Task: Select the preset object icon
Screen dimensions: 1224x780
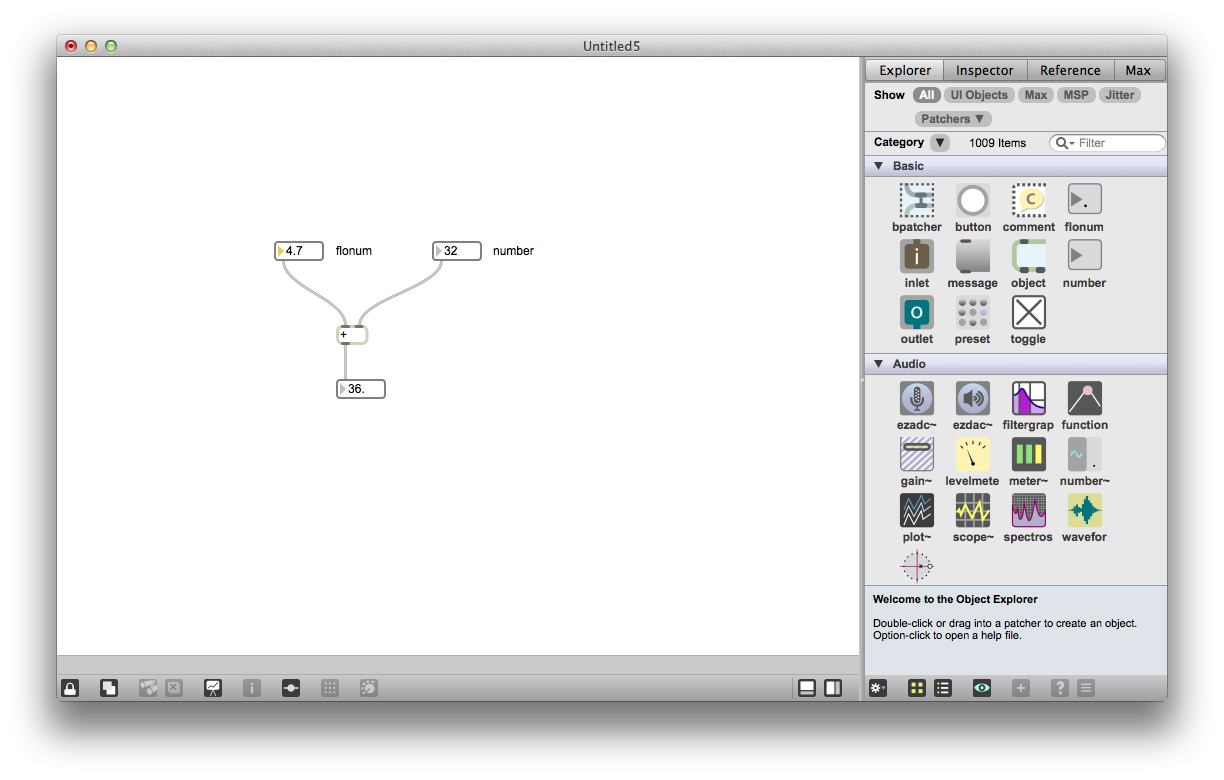Action: [x=973, y=312]
